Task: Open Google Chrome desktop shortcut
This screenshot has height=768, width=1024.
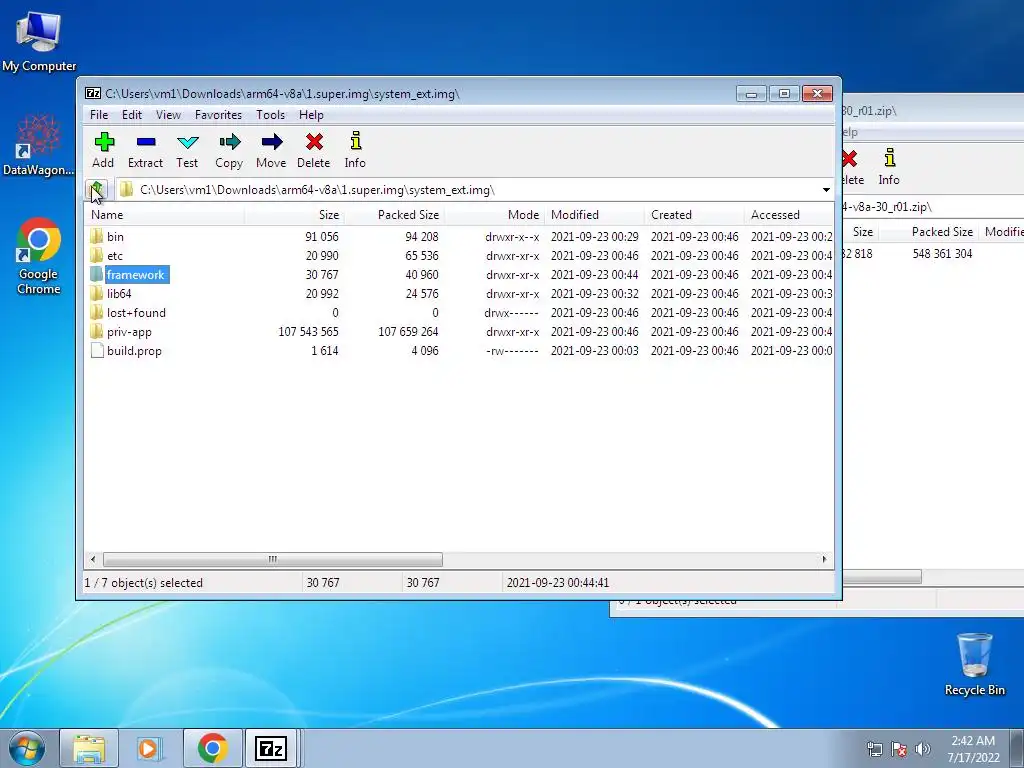Action: (x=39, y=256)
